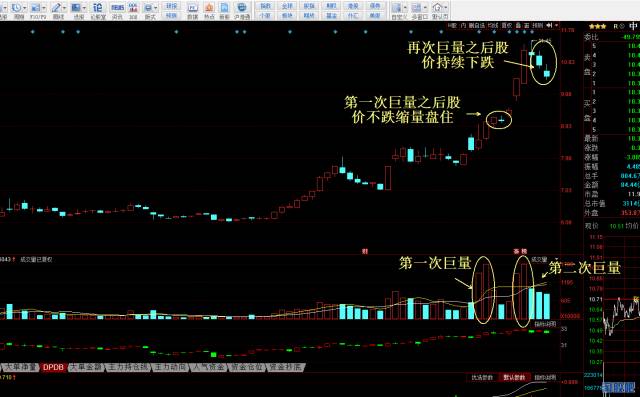Open the 自选 watchlist icon
This screenshot has height=397, width=640.
tap(192, 8)
